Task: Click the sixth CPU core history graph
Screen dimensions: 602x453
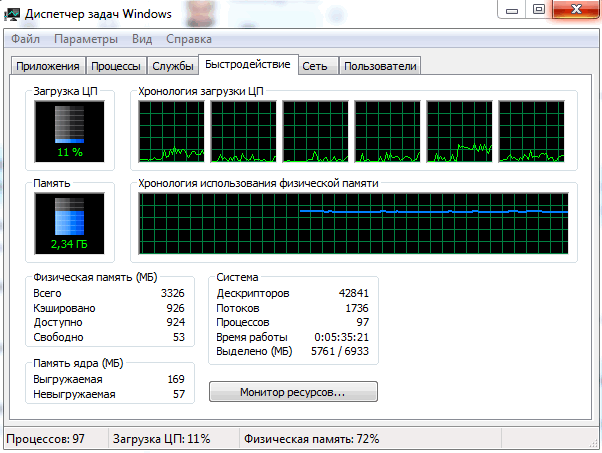Action: 531,132
